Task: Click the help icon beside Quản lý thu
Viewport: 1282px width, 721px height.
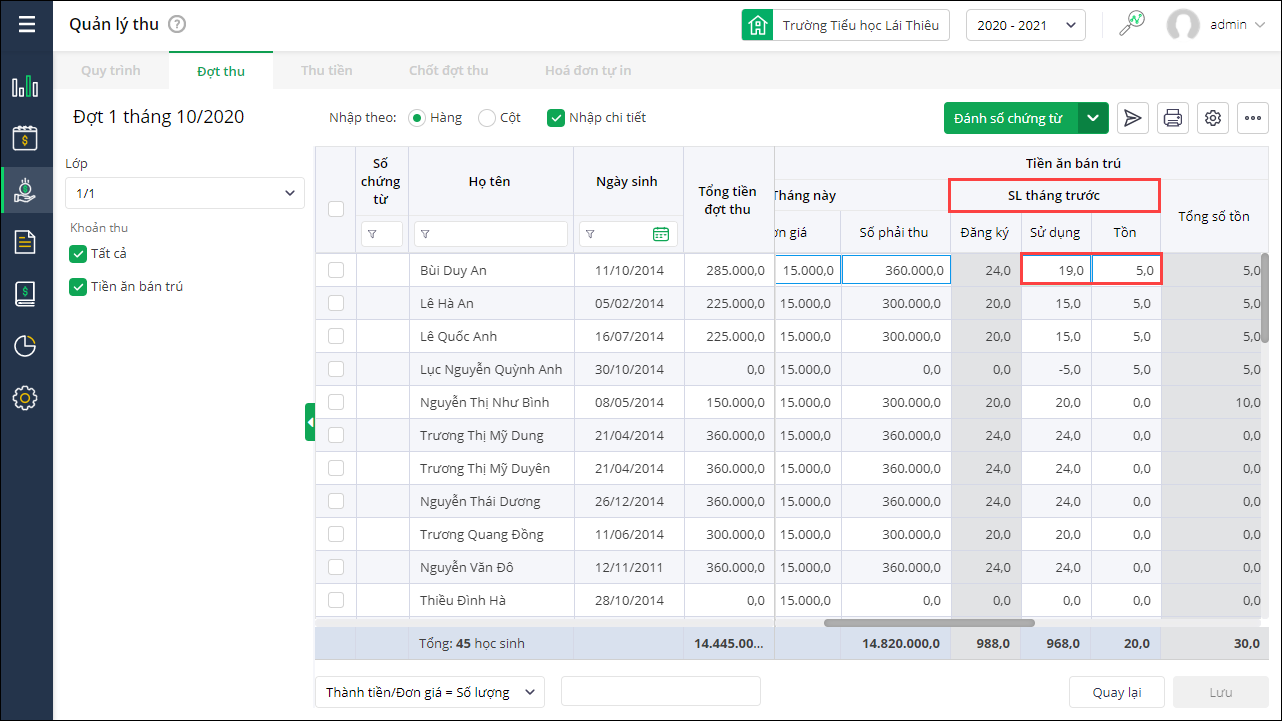Action: pos(177,25)
